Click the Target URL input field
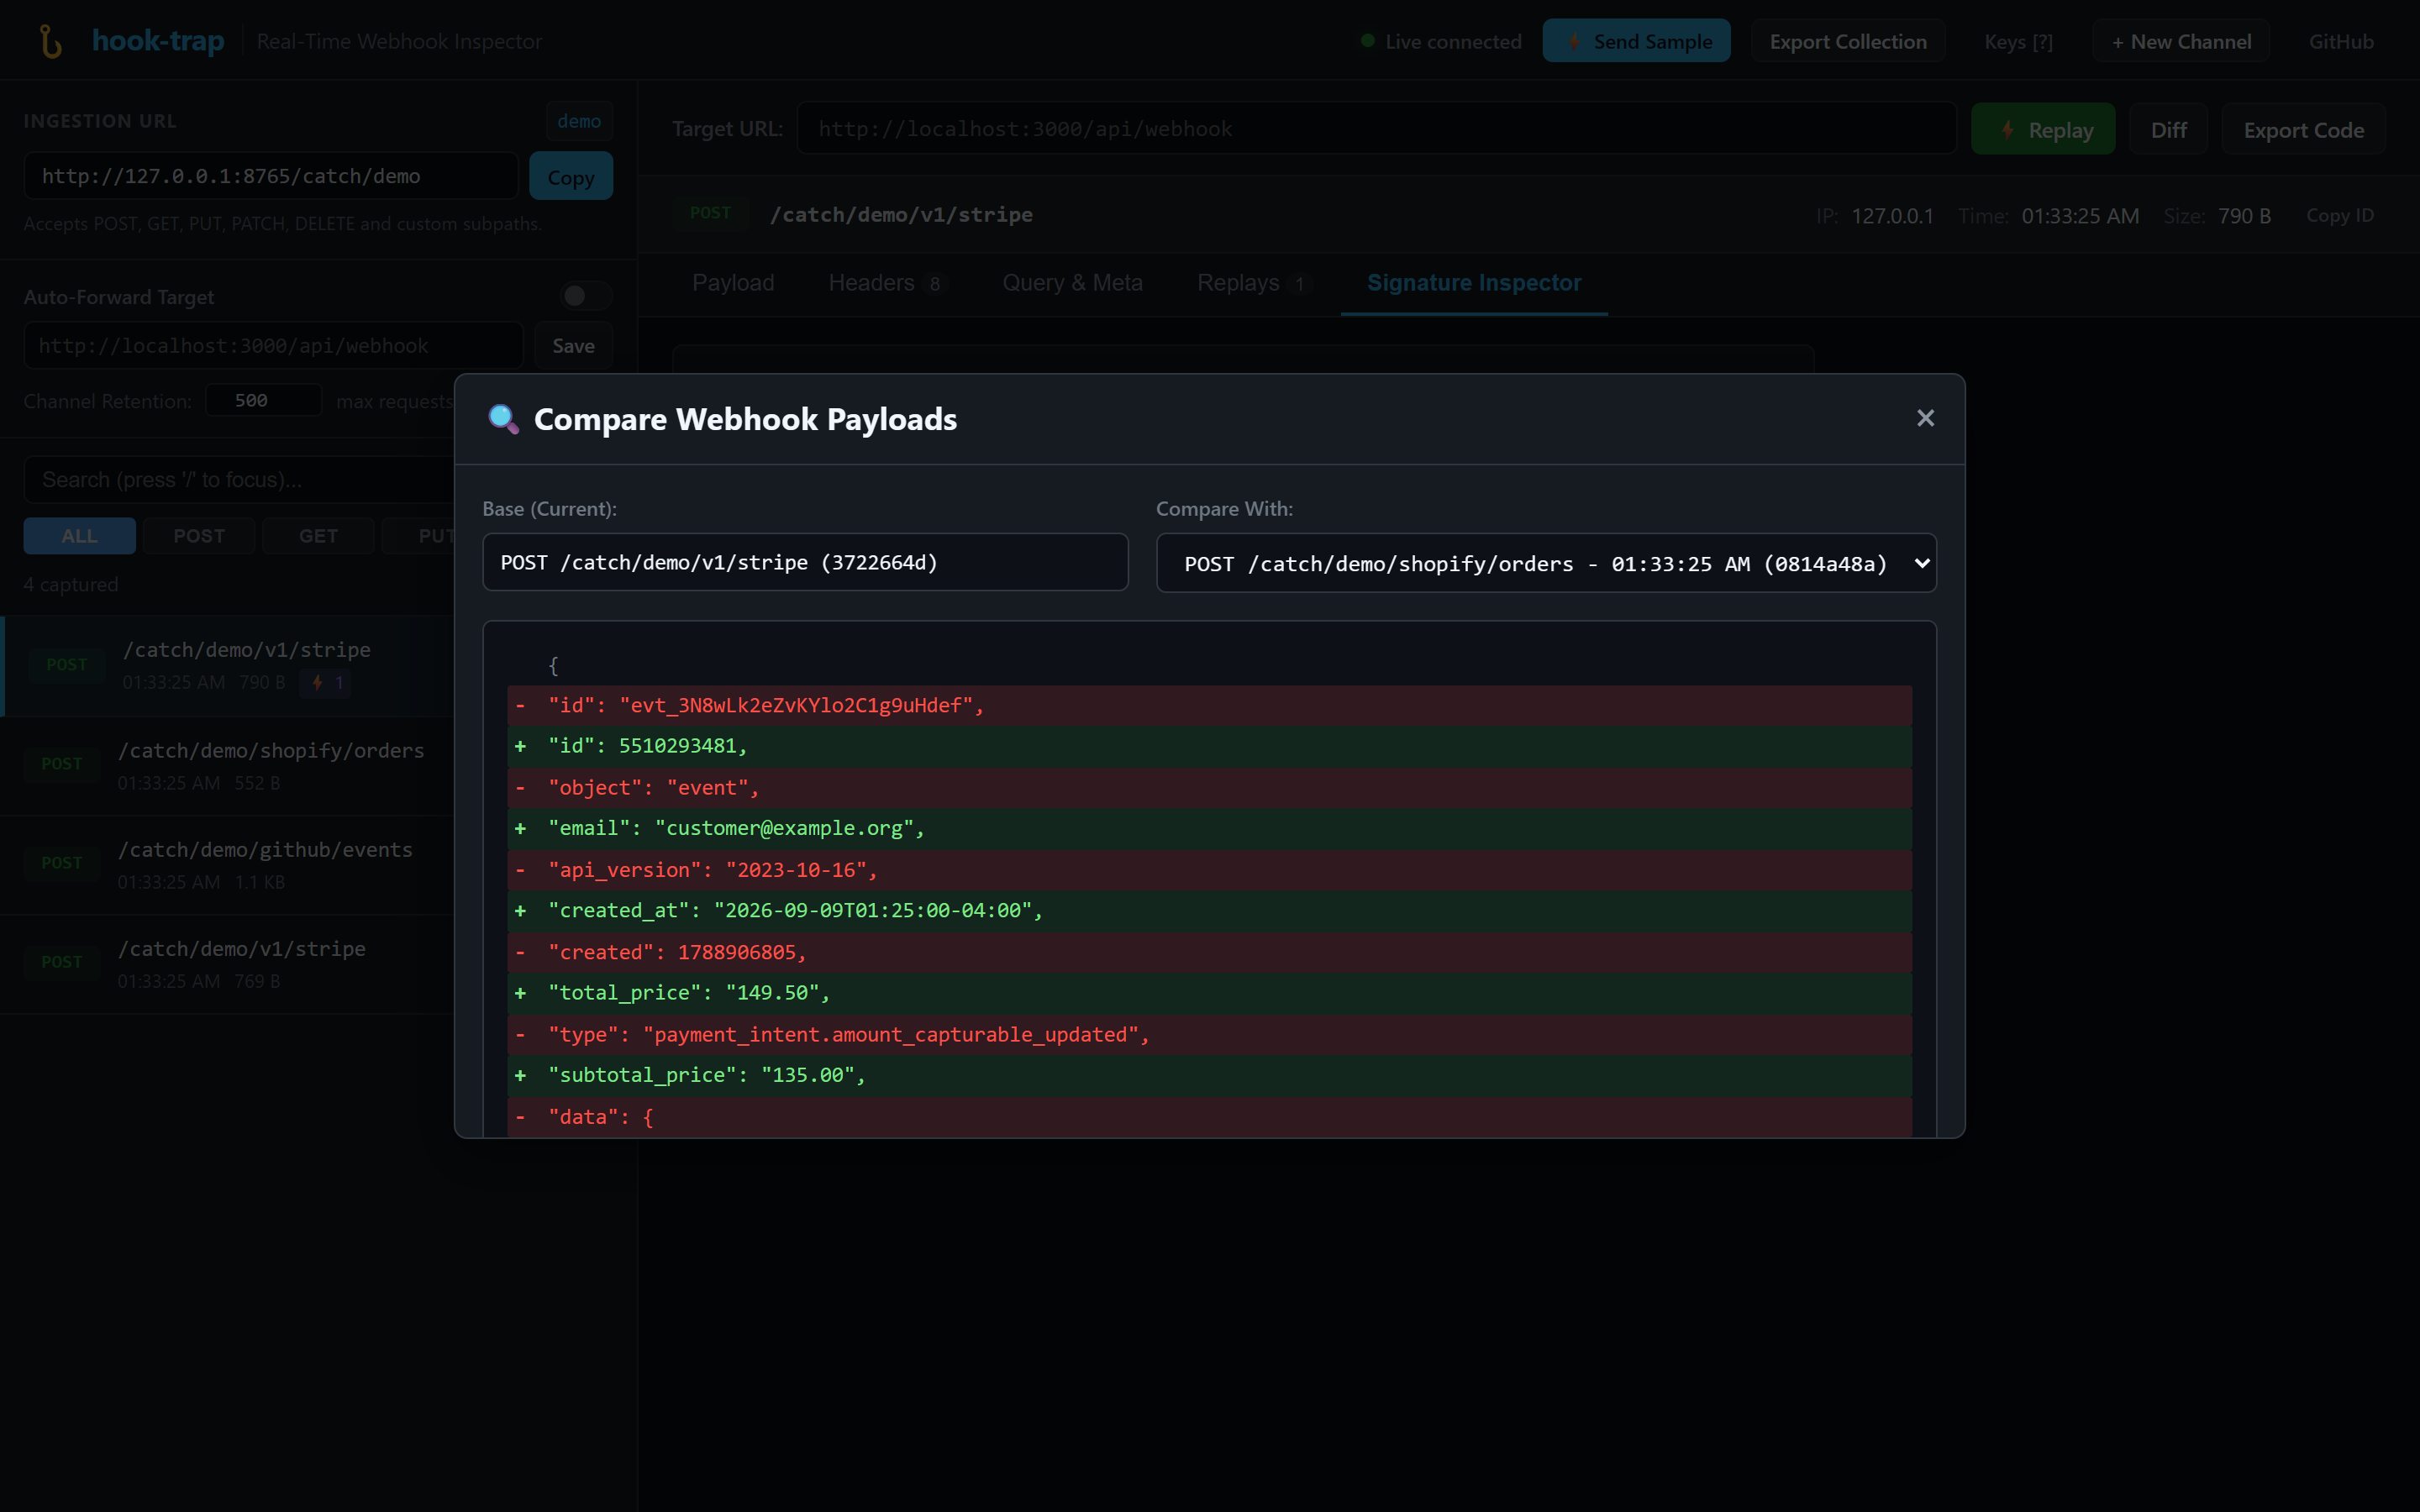This screenshot has height=1512, width=2420. 1376,128
